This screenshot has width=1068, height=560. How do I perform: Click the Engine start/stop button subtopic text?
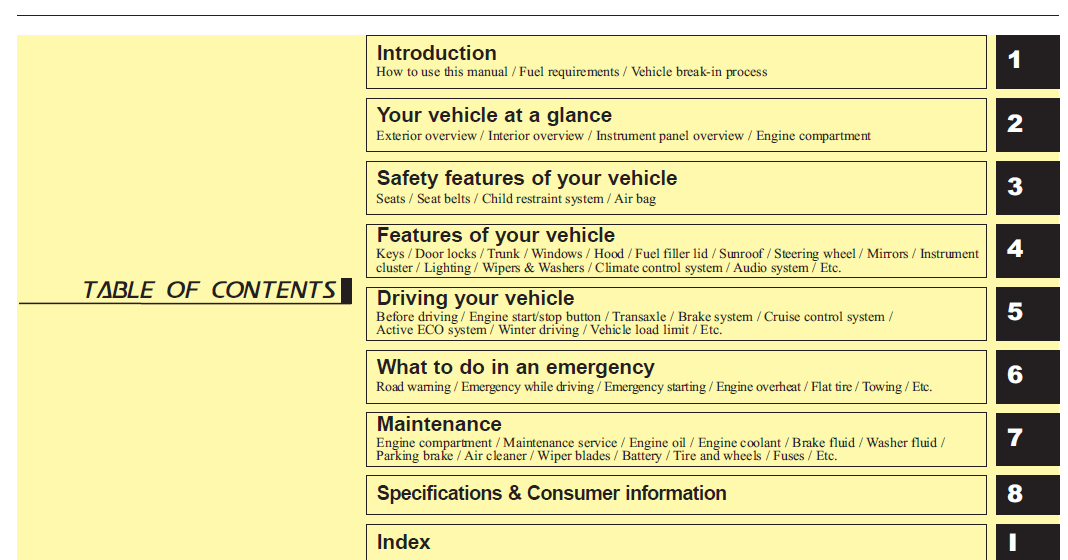click(x=535, y=317)
